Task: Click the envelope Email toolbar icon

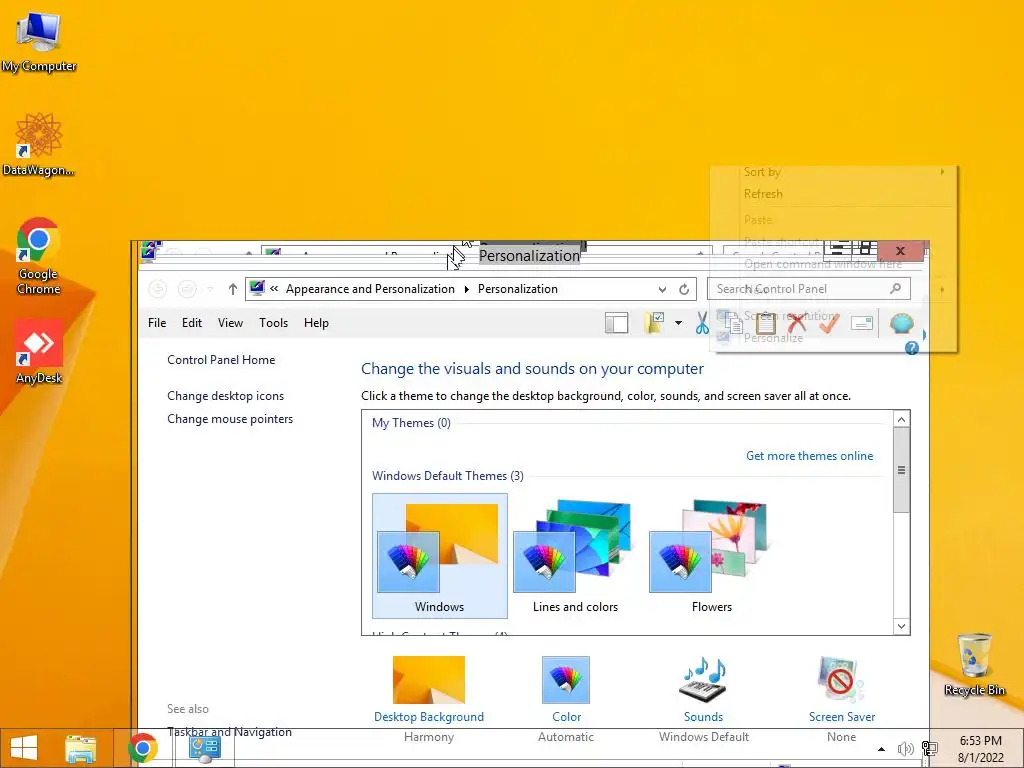Action: (x=862, y=323)
